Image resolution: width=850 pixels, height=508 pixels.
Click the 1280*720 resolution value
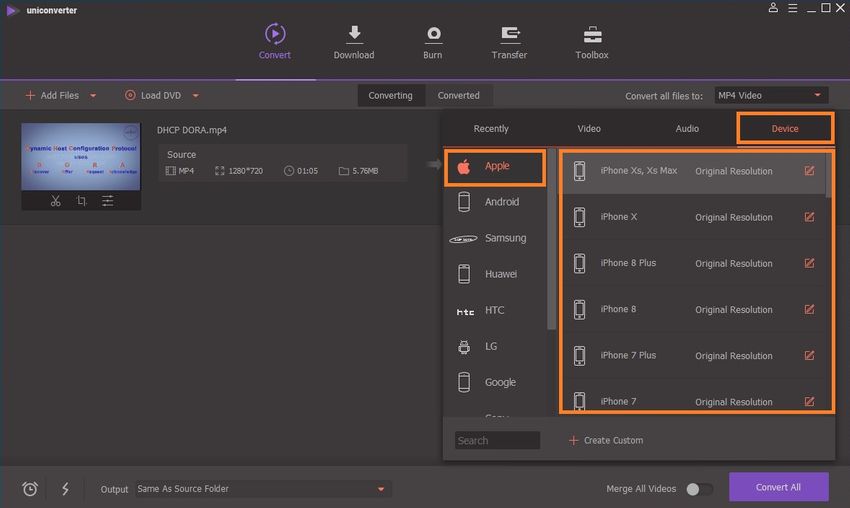pos(245,171)
